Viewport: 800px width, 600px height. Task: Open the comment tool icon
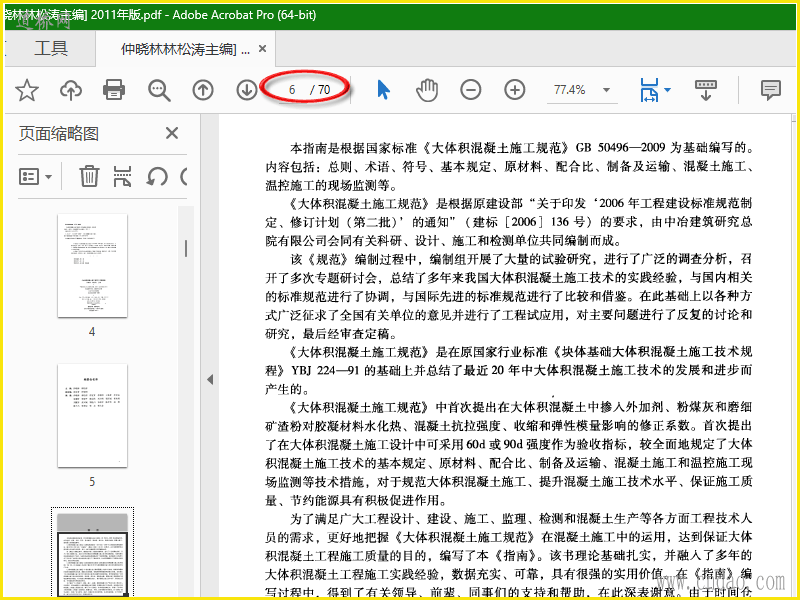[x=770, y=90]
